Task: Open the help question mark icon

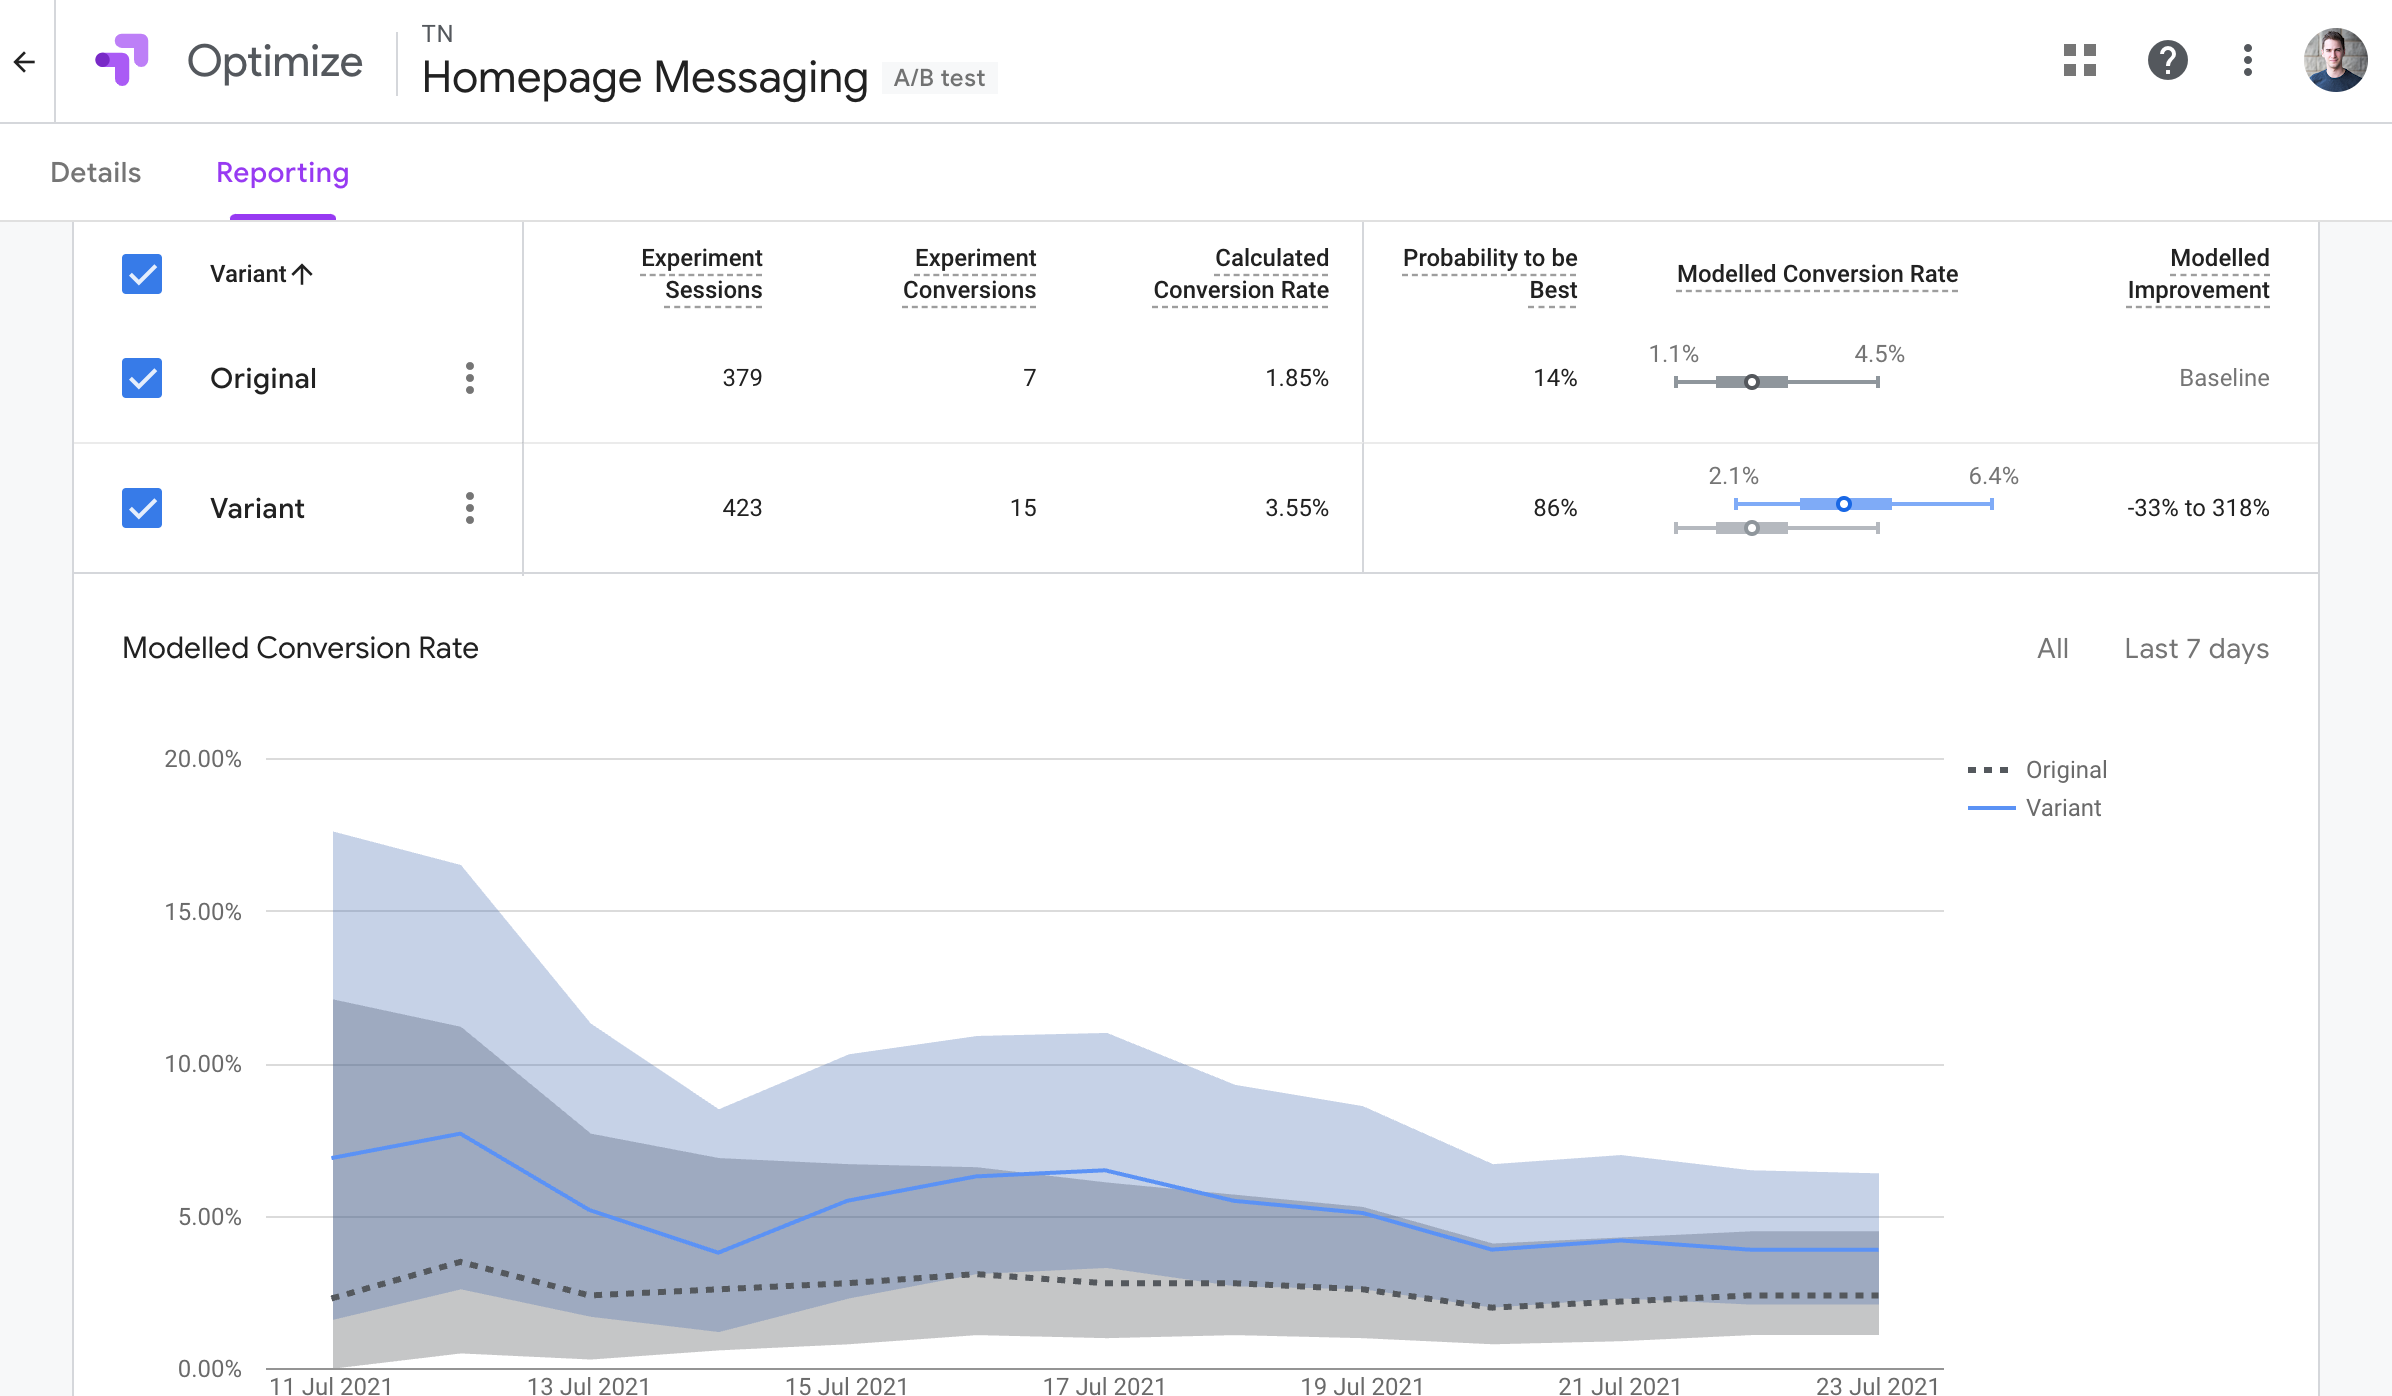Action: pos(2167,61)
